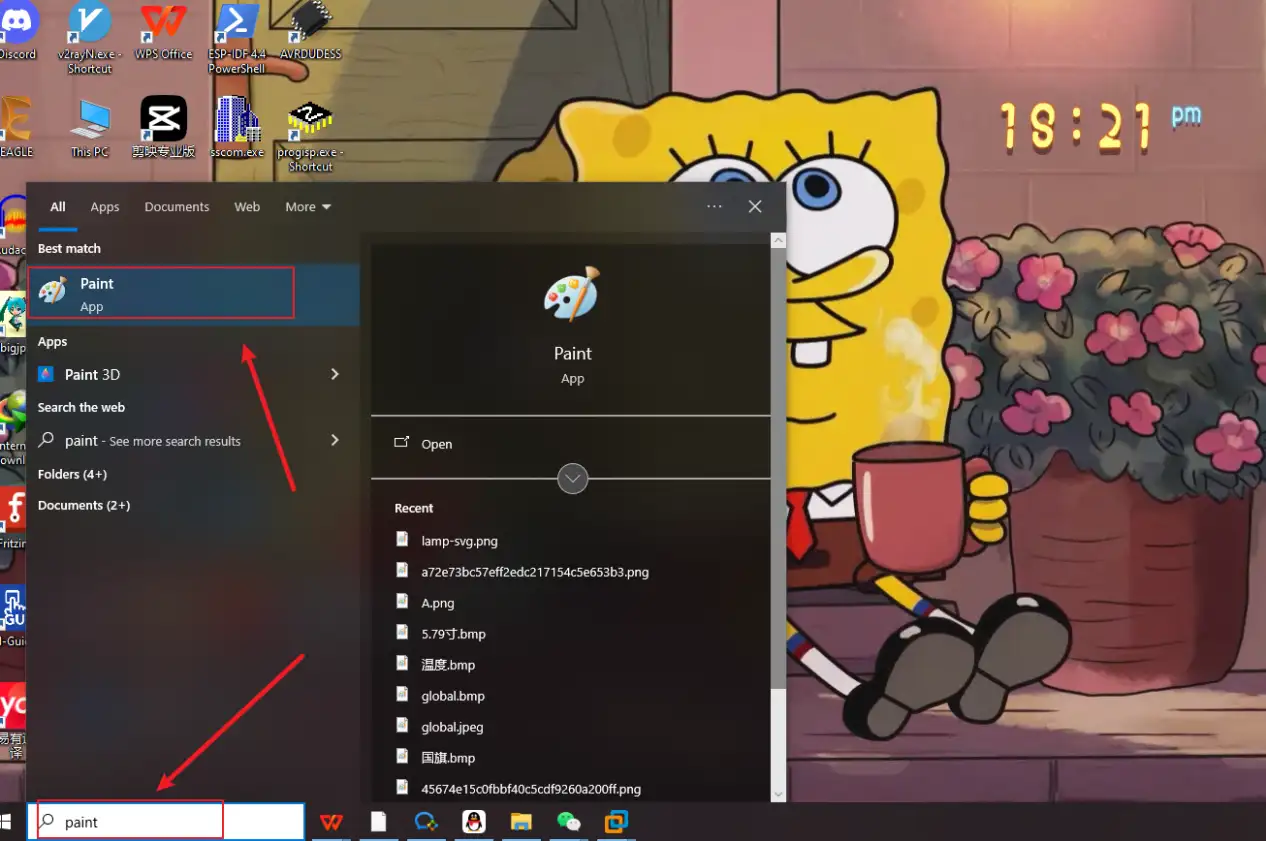Launch sscom.exe desktop icon
This screenshot has width=1266, height=841.
click(237, 125)
